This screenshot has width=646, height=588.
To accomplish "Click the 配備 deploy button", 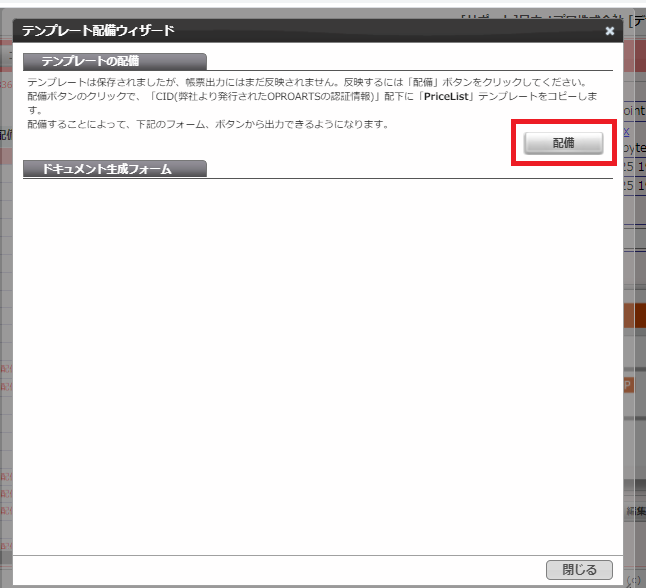I will tap(563, 144).
